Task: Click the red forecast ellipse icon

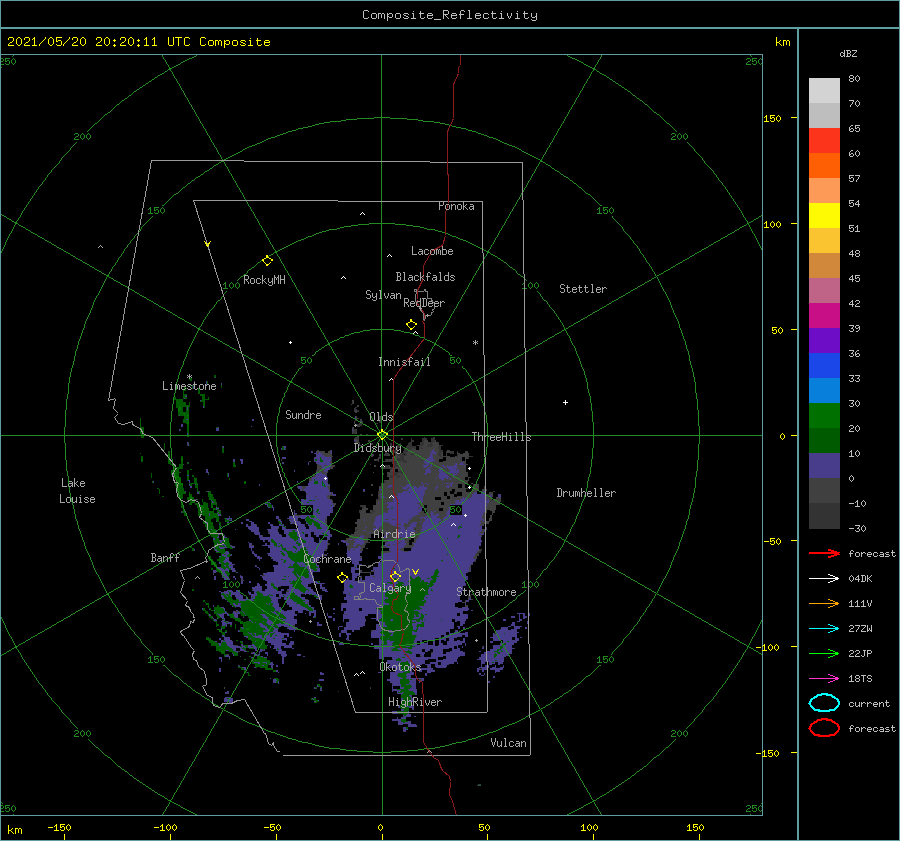Action: pos(824,728)
